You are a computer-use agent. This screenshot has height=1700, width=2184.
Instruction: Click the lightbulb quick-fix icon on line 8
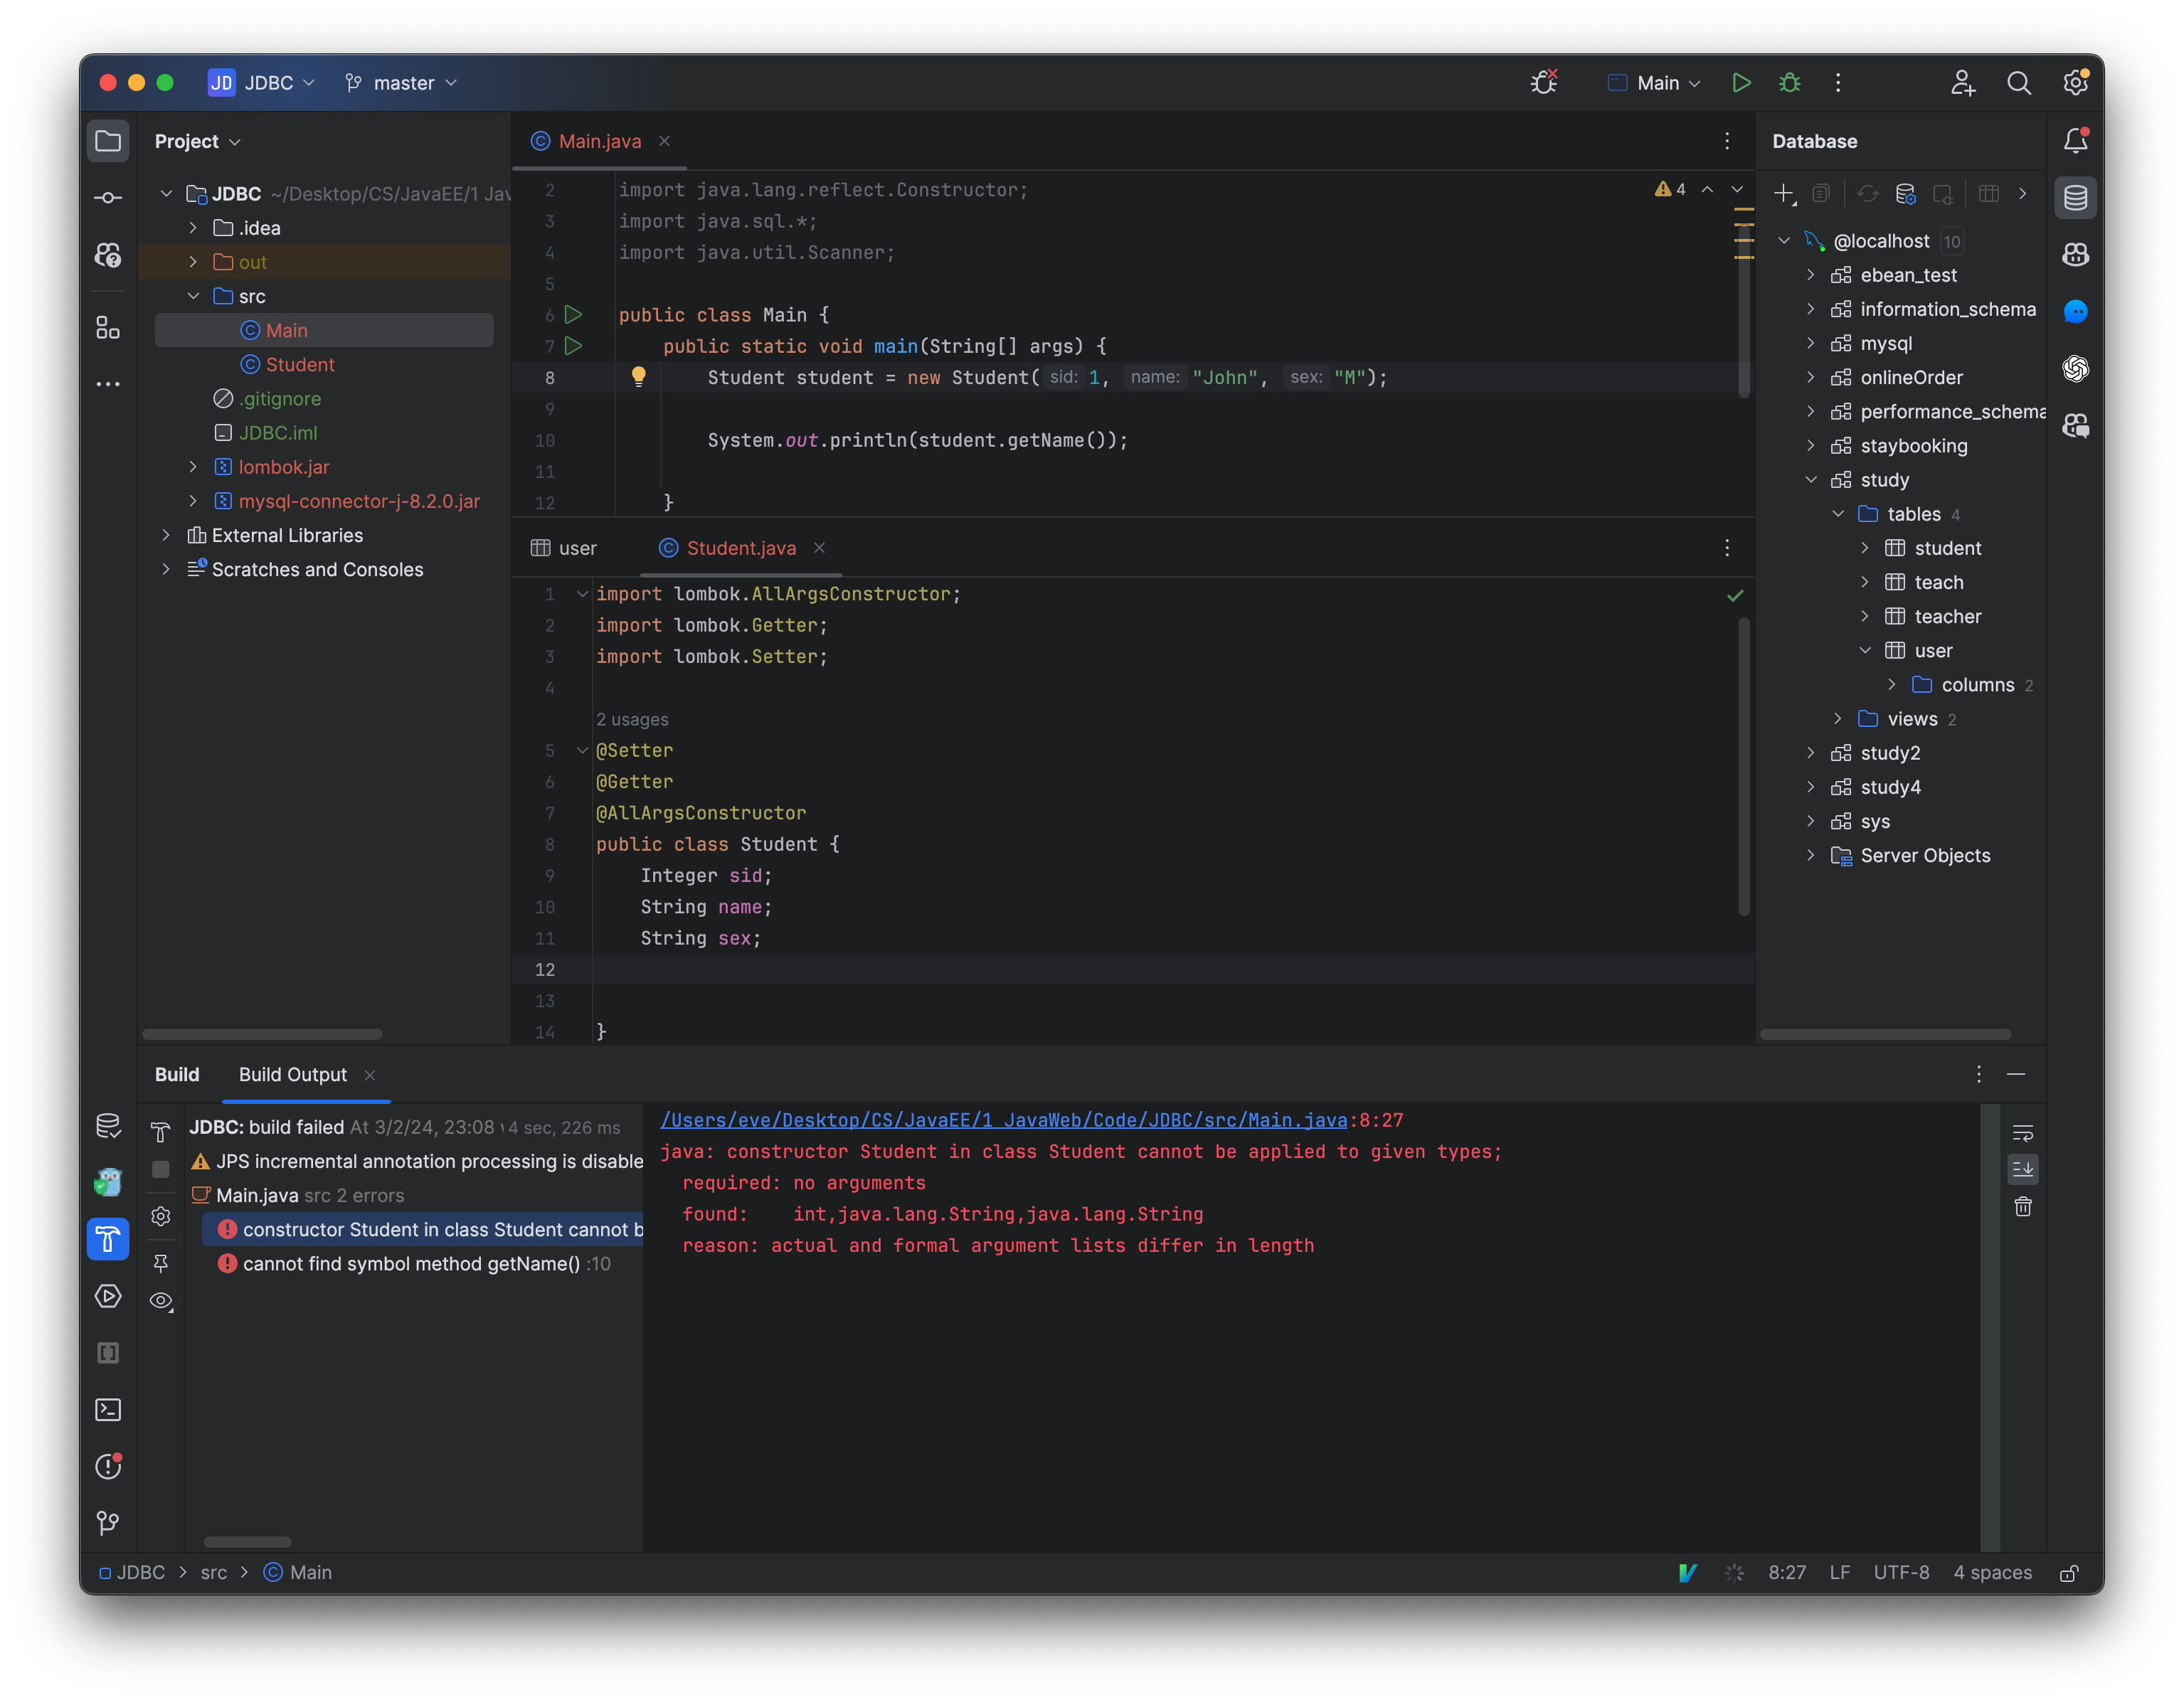click(x=638, y=377)
